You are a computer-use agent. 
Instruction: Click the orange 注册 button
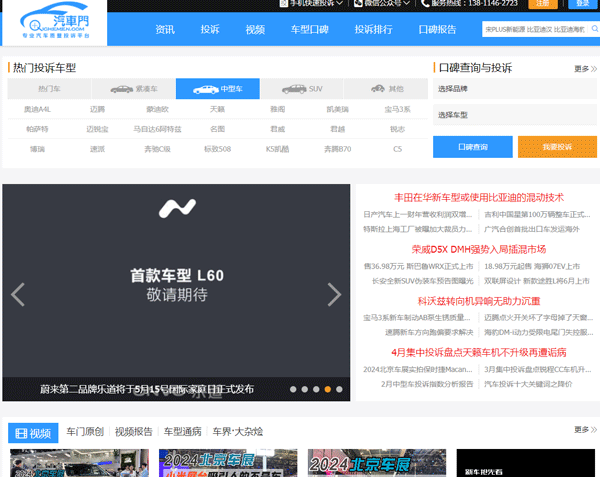point(543,3)
